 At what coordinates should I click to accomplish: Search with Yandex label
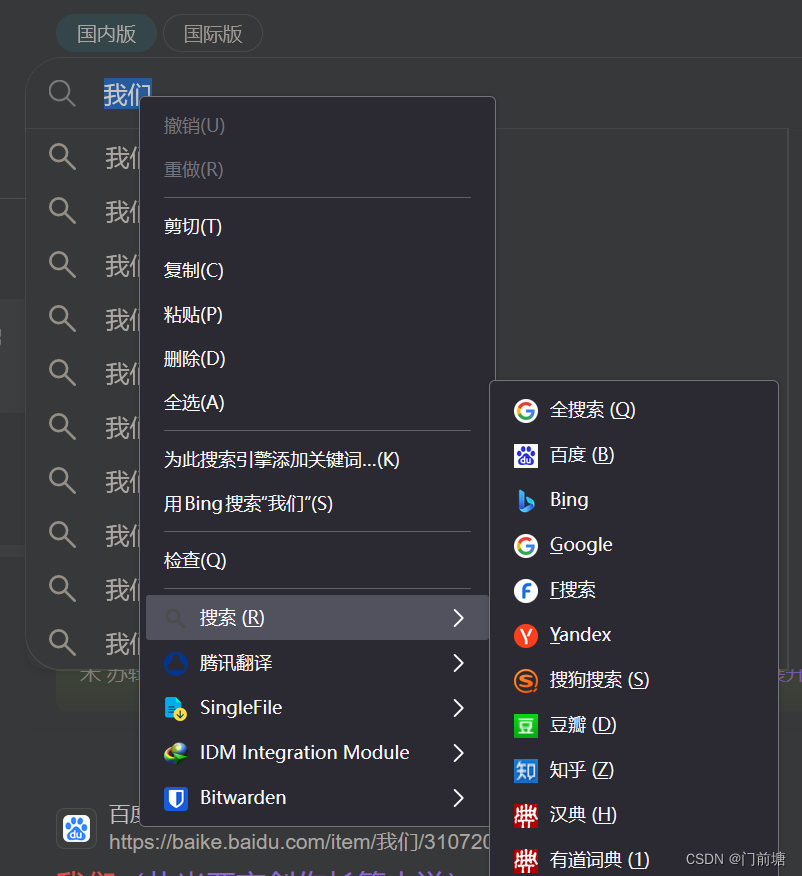coord(580,636)
